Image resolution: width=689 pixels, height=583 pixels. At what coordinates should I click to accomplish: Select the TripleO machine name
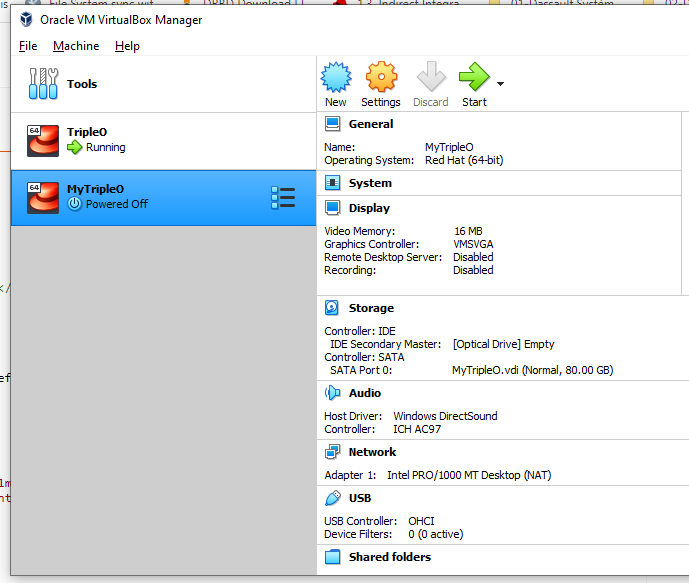click(x=87, y=132)
